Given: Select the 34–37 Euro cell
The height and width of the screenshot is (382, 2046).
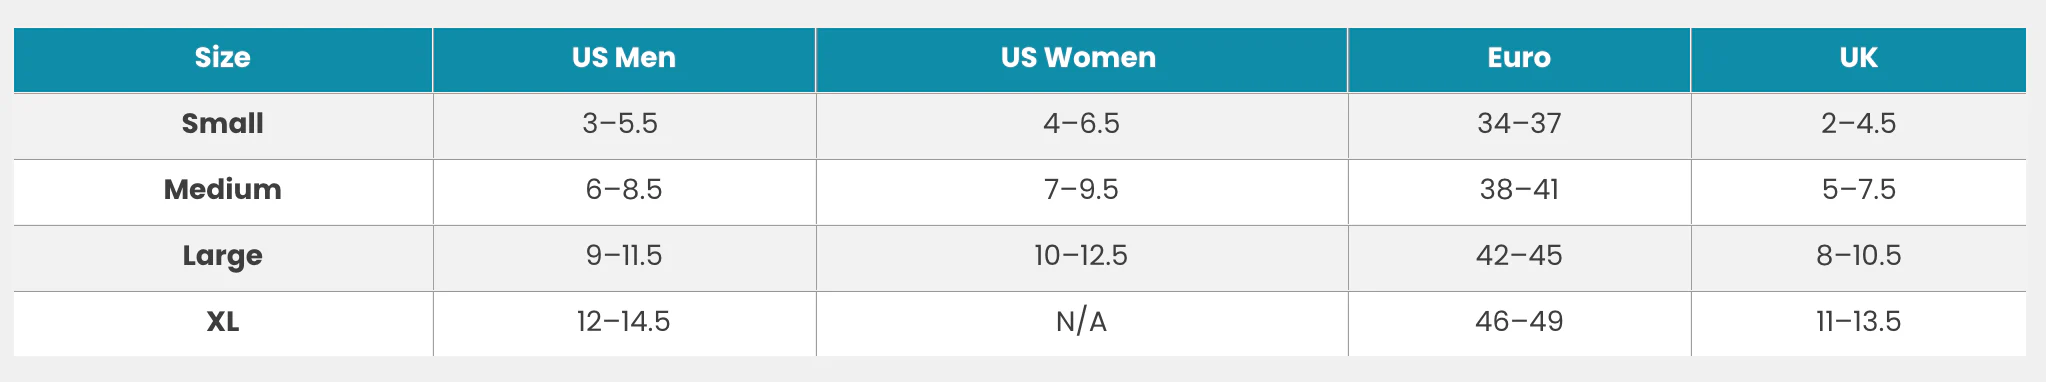Looking at the screenshot, I should click(1520, 124).
